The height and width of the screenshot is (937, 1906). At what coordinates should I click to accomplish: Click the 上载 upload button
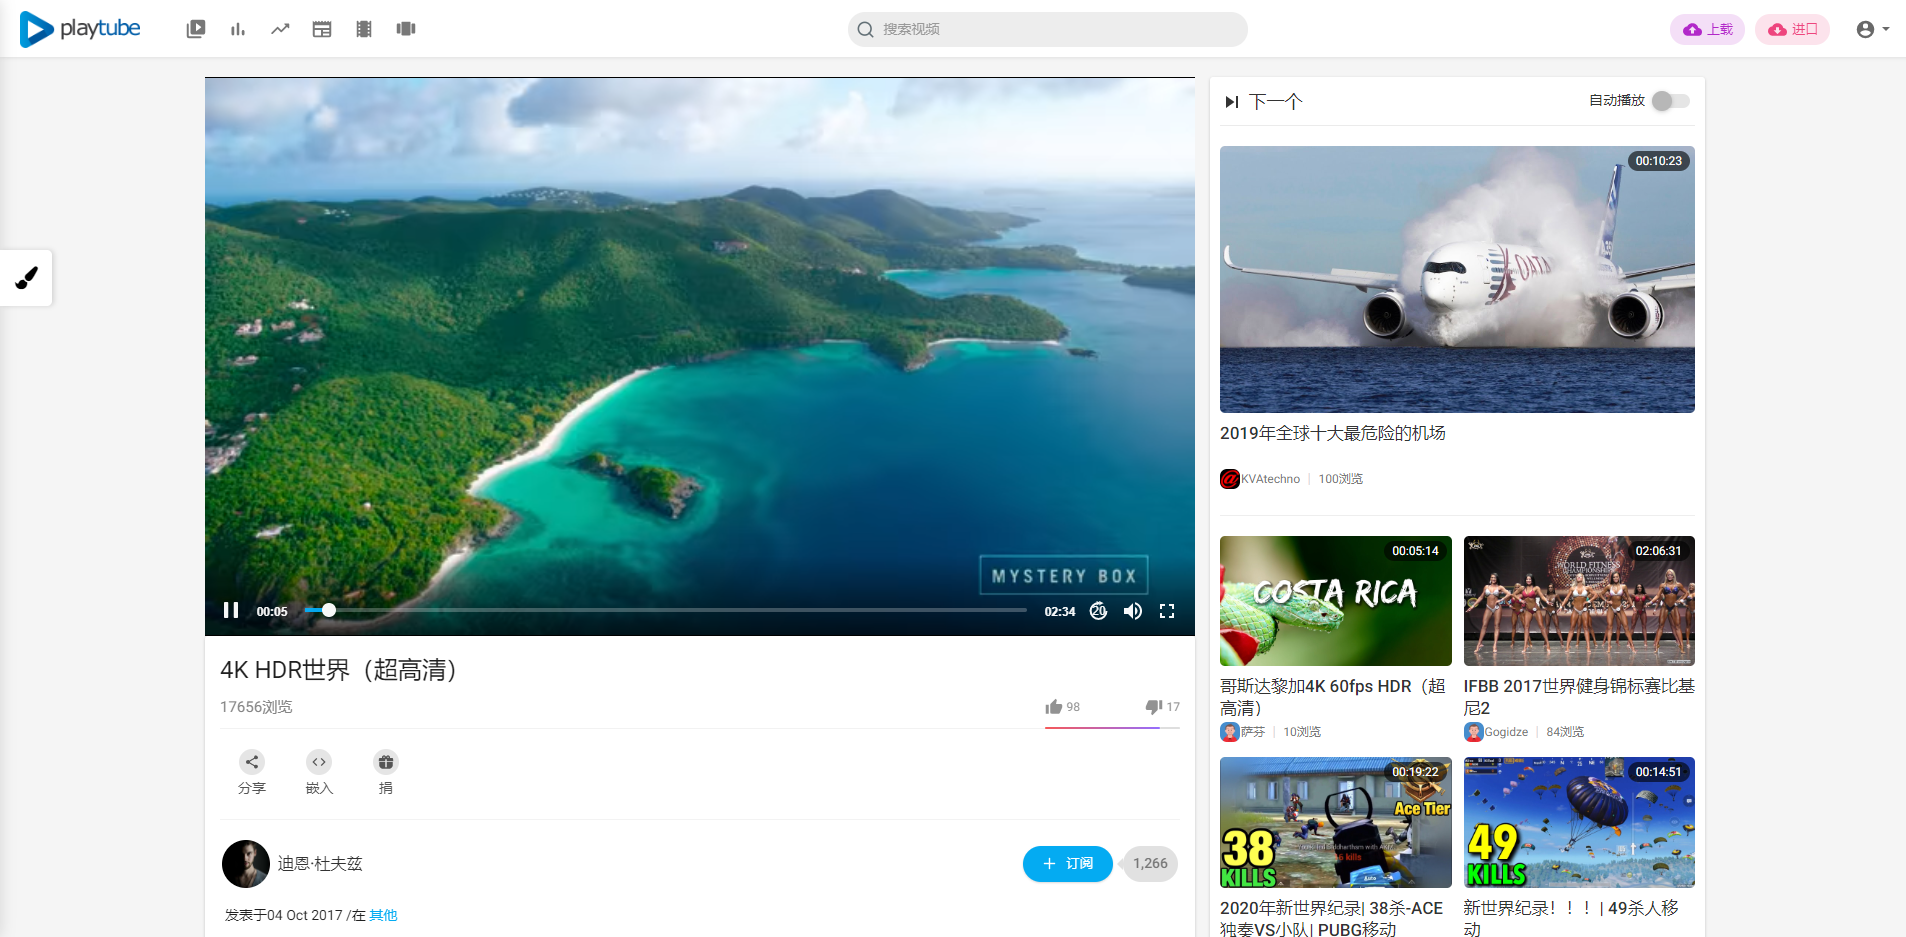point(1707,29)
